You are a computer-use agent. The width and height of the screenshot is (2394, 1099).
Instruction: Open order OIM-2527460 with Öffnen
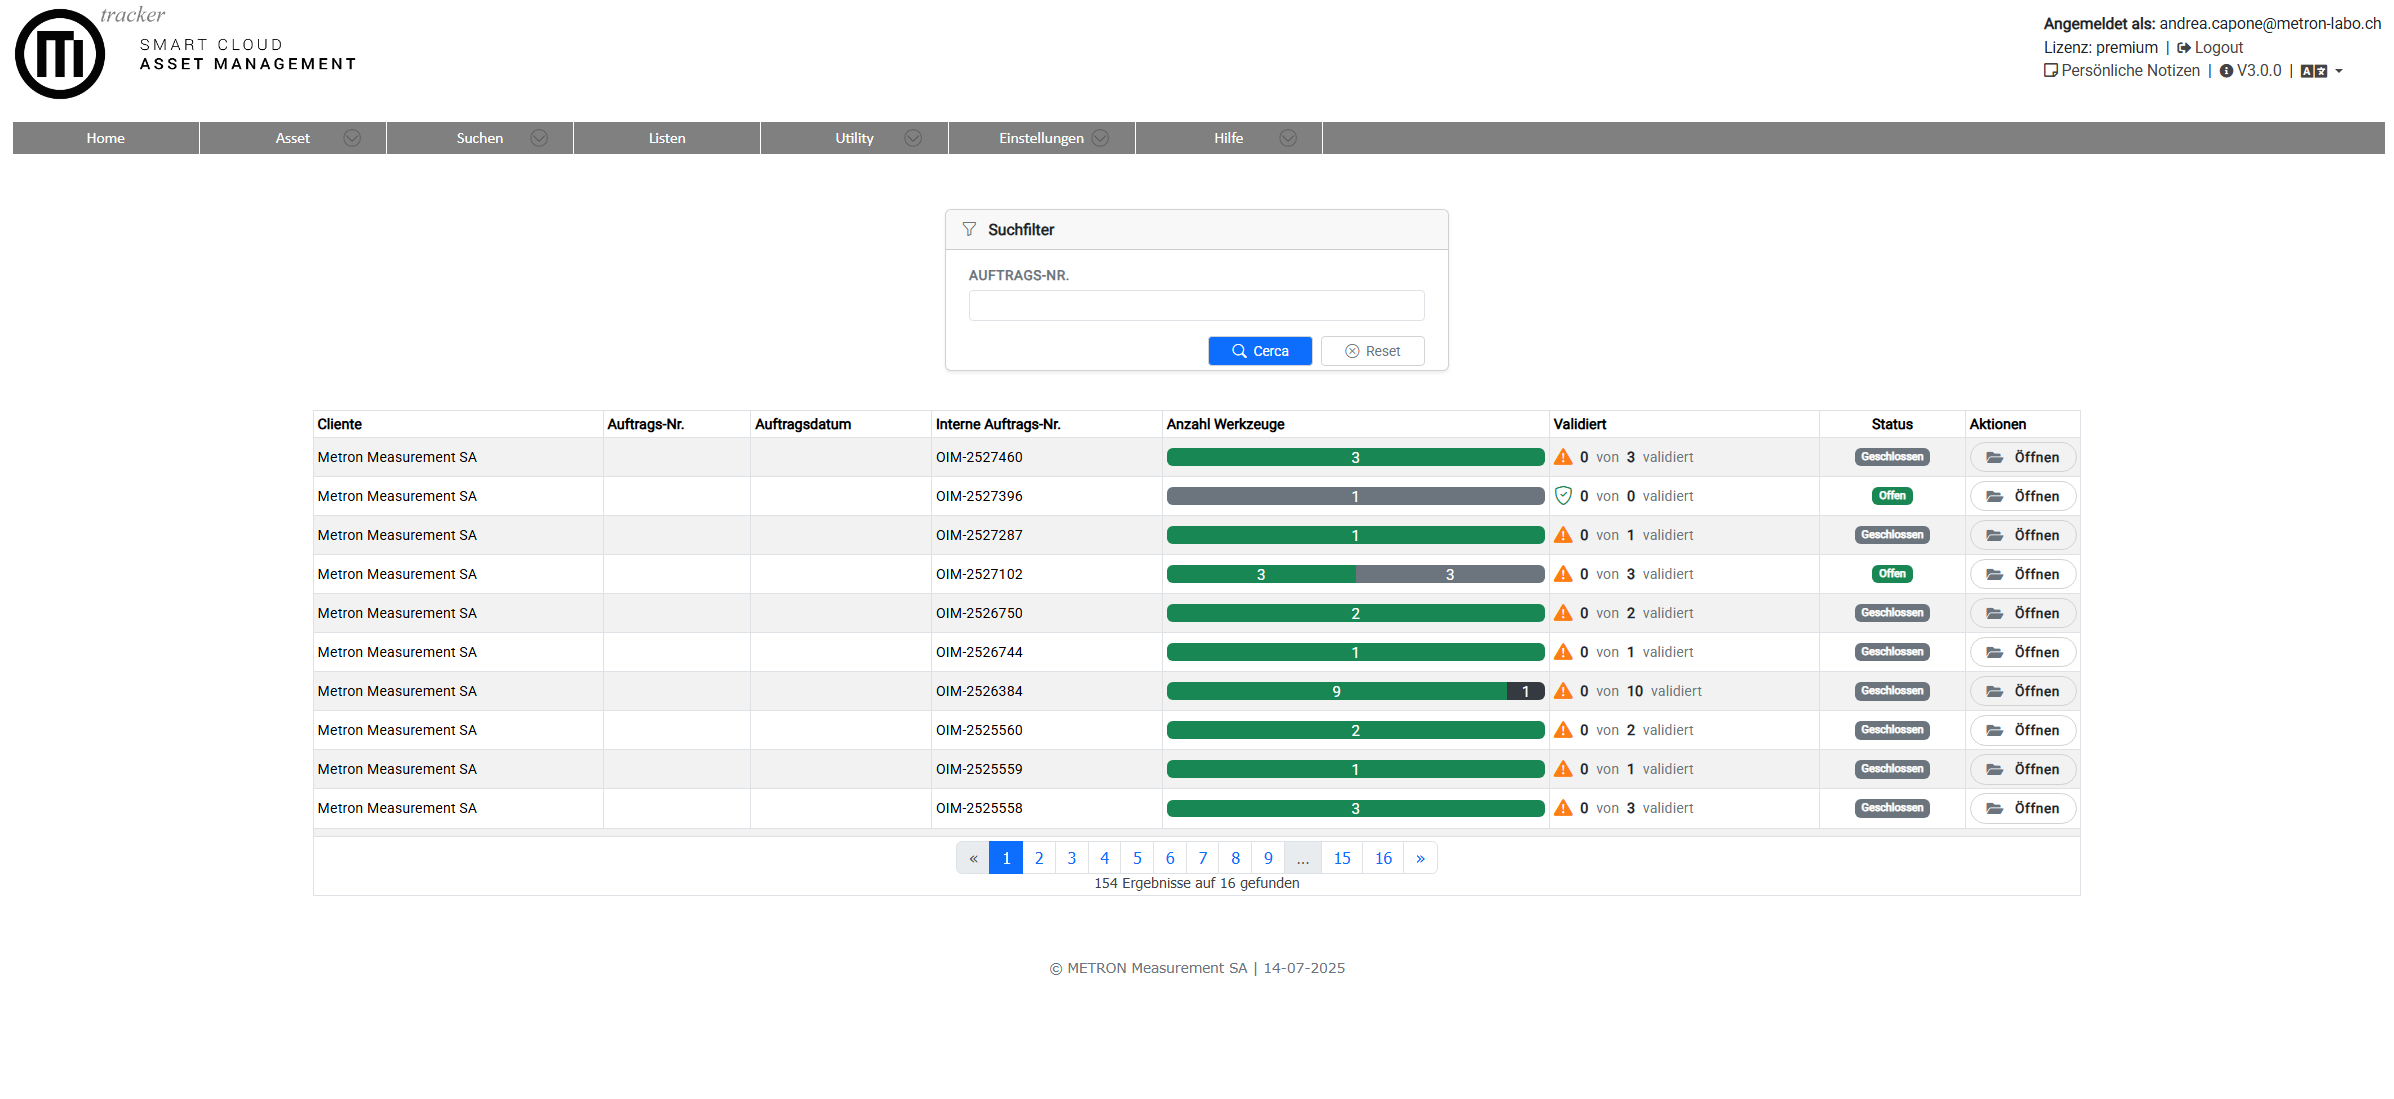pyautogui.click(x=2022, y=457)
